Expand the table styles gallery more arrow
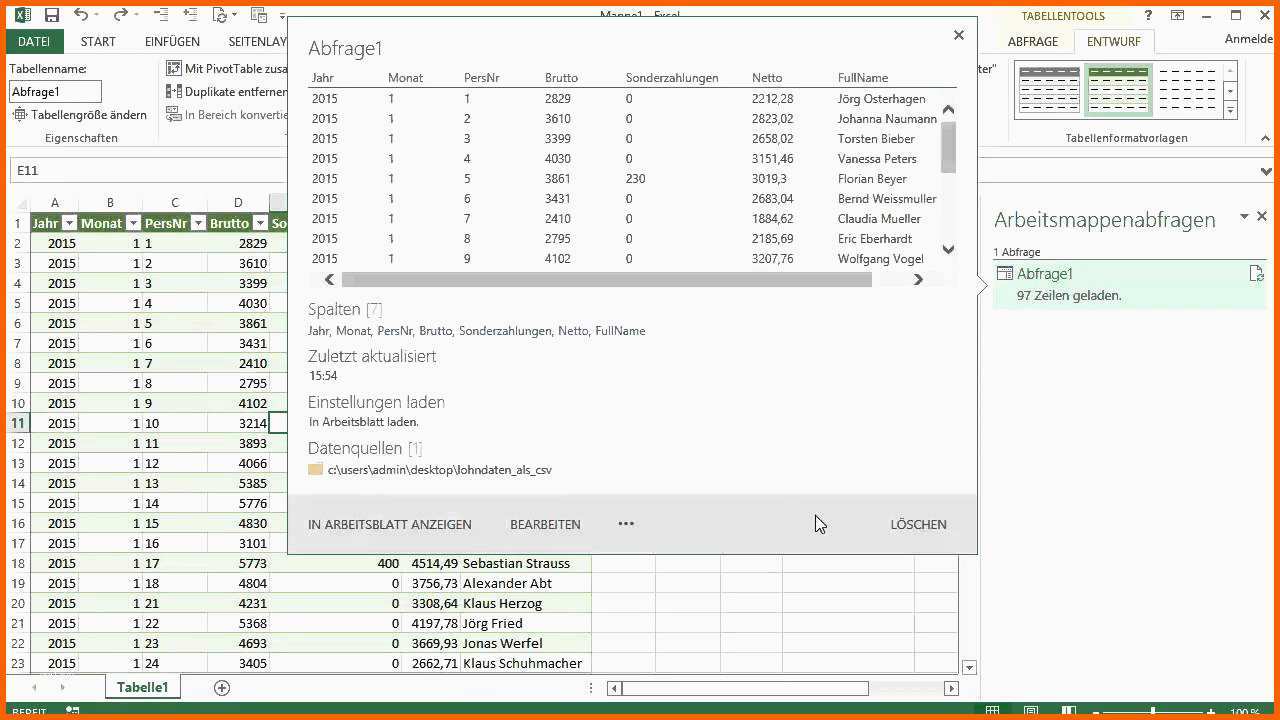Viewport: 1280px width, 720px height. pos(1230,111)
